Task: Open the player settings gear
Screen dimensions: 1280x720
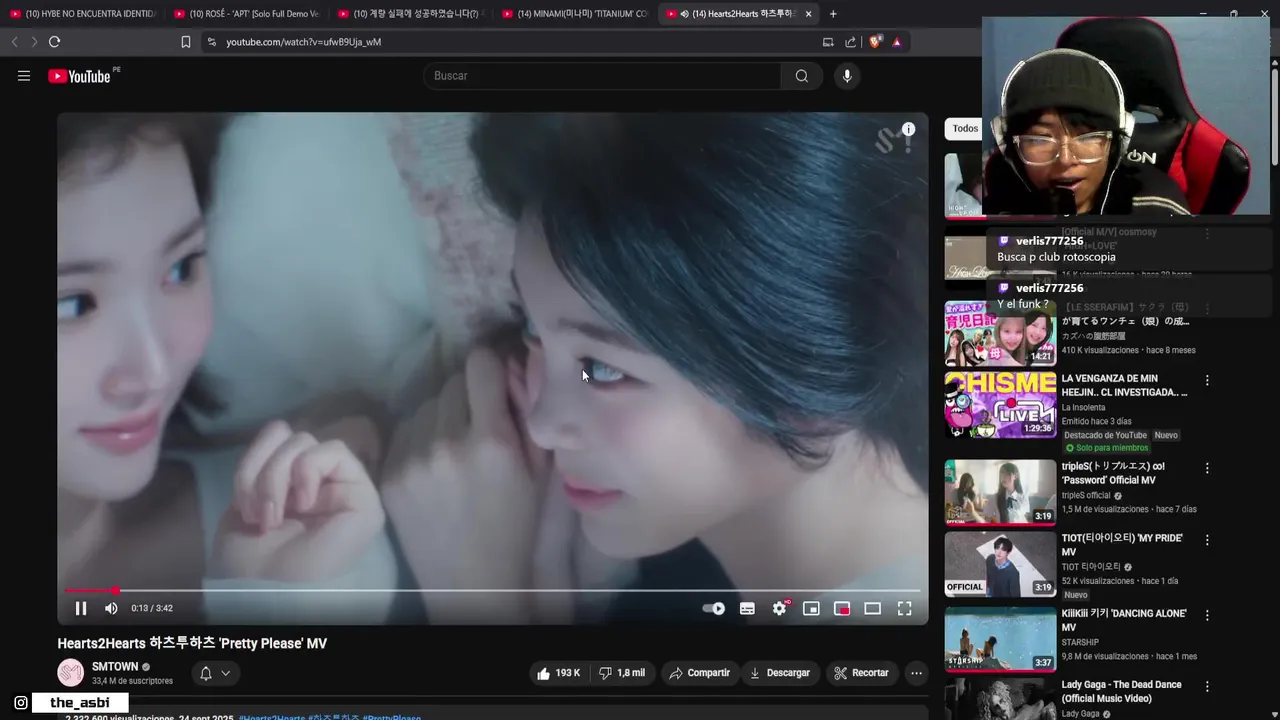Action: click(x=780, y=608)
